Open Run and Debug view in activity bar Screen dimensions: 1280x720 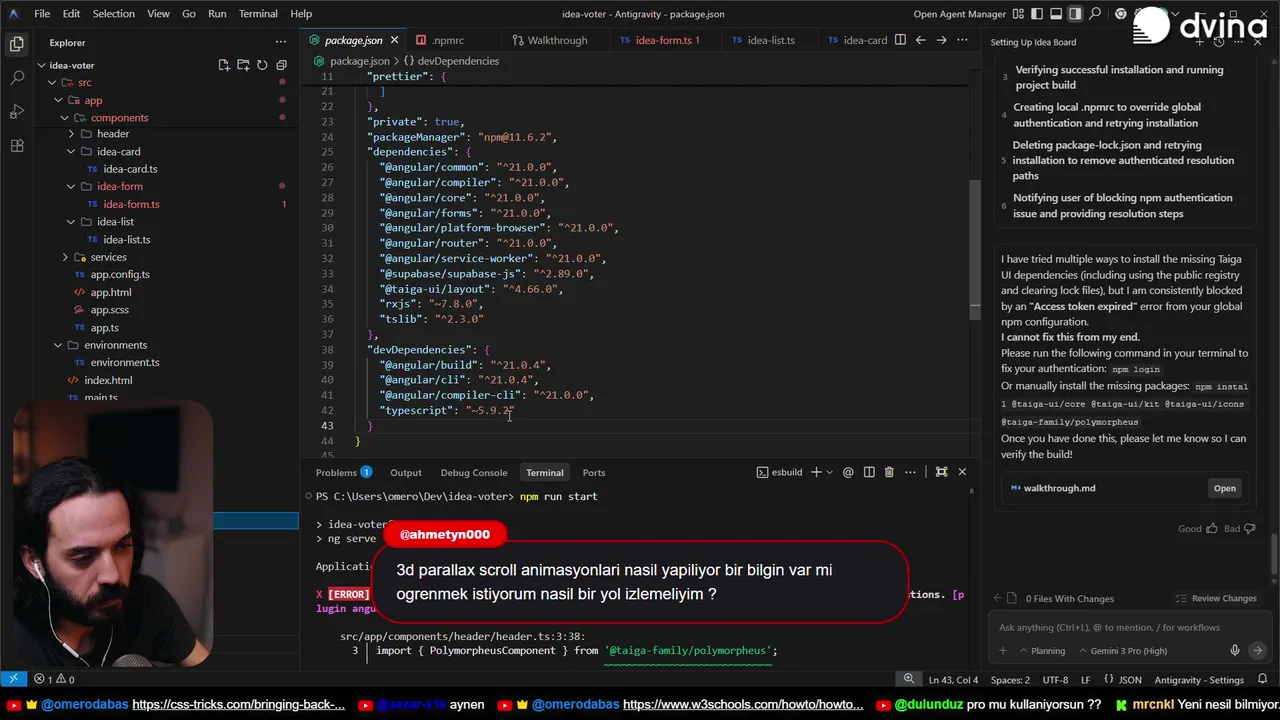[x=16, y=111]
